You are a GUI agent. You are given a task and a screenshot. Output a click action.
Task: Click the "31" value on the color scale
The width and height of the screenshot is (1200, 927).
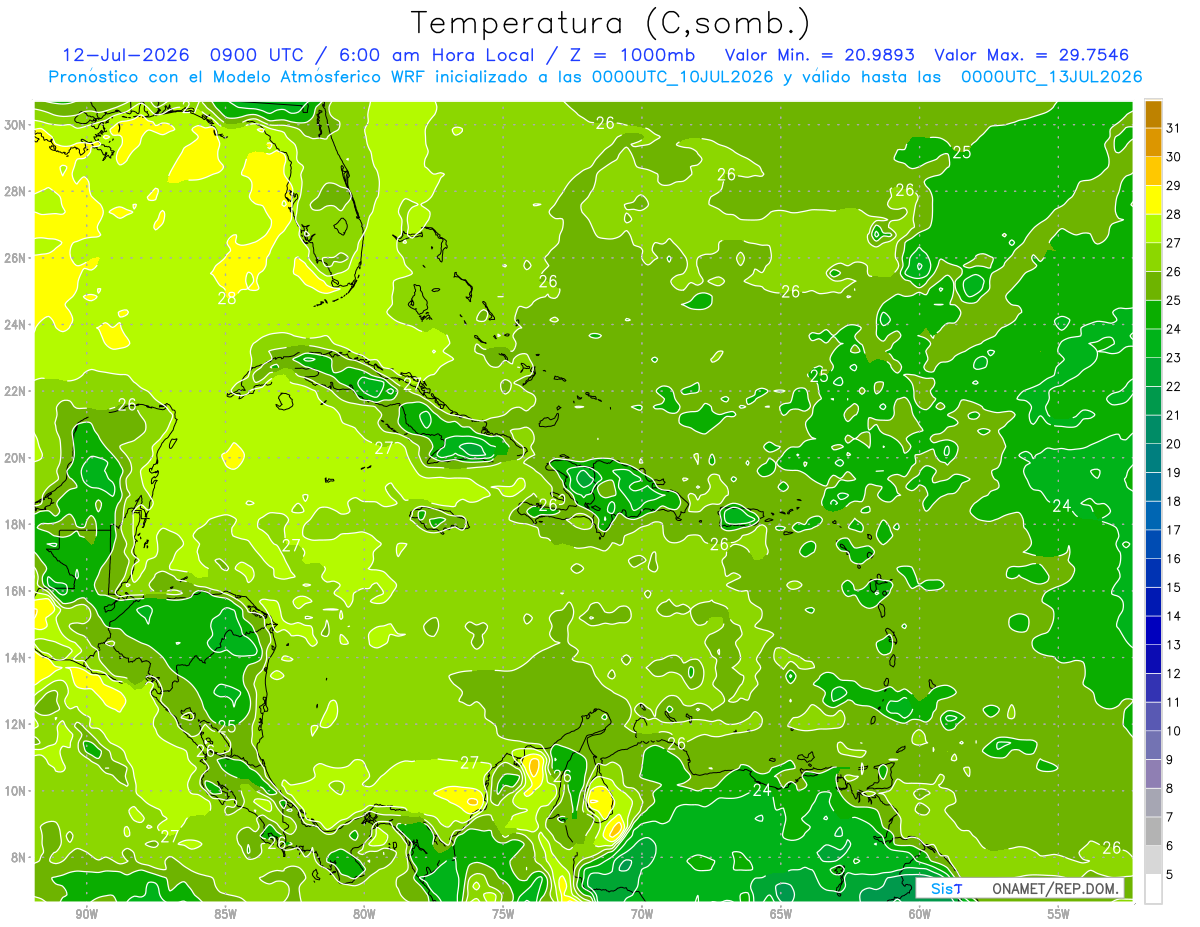(1174, 128)
